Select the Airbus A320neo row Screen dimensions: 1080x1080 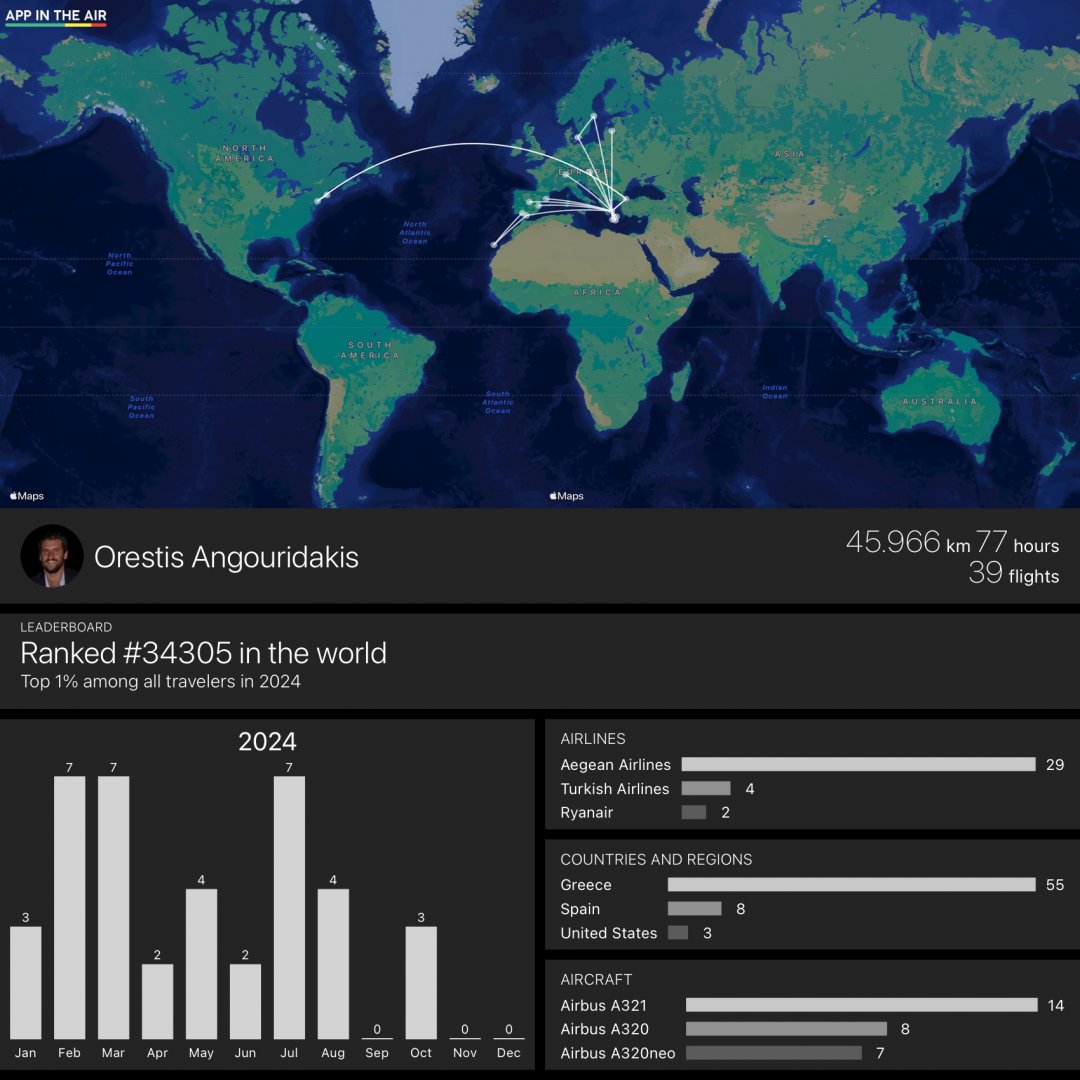point(617,1053)
